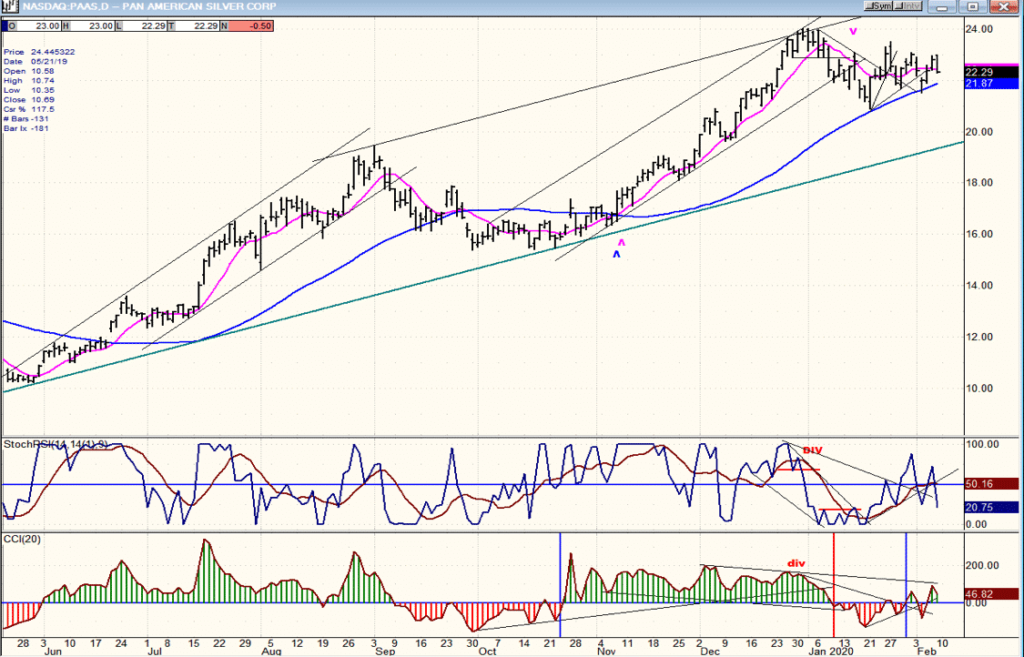Viewport: 1024px width, 657px height.
Task: Click the chart window icon in title bar
Action: [9, 7]
